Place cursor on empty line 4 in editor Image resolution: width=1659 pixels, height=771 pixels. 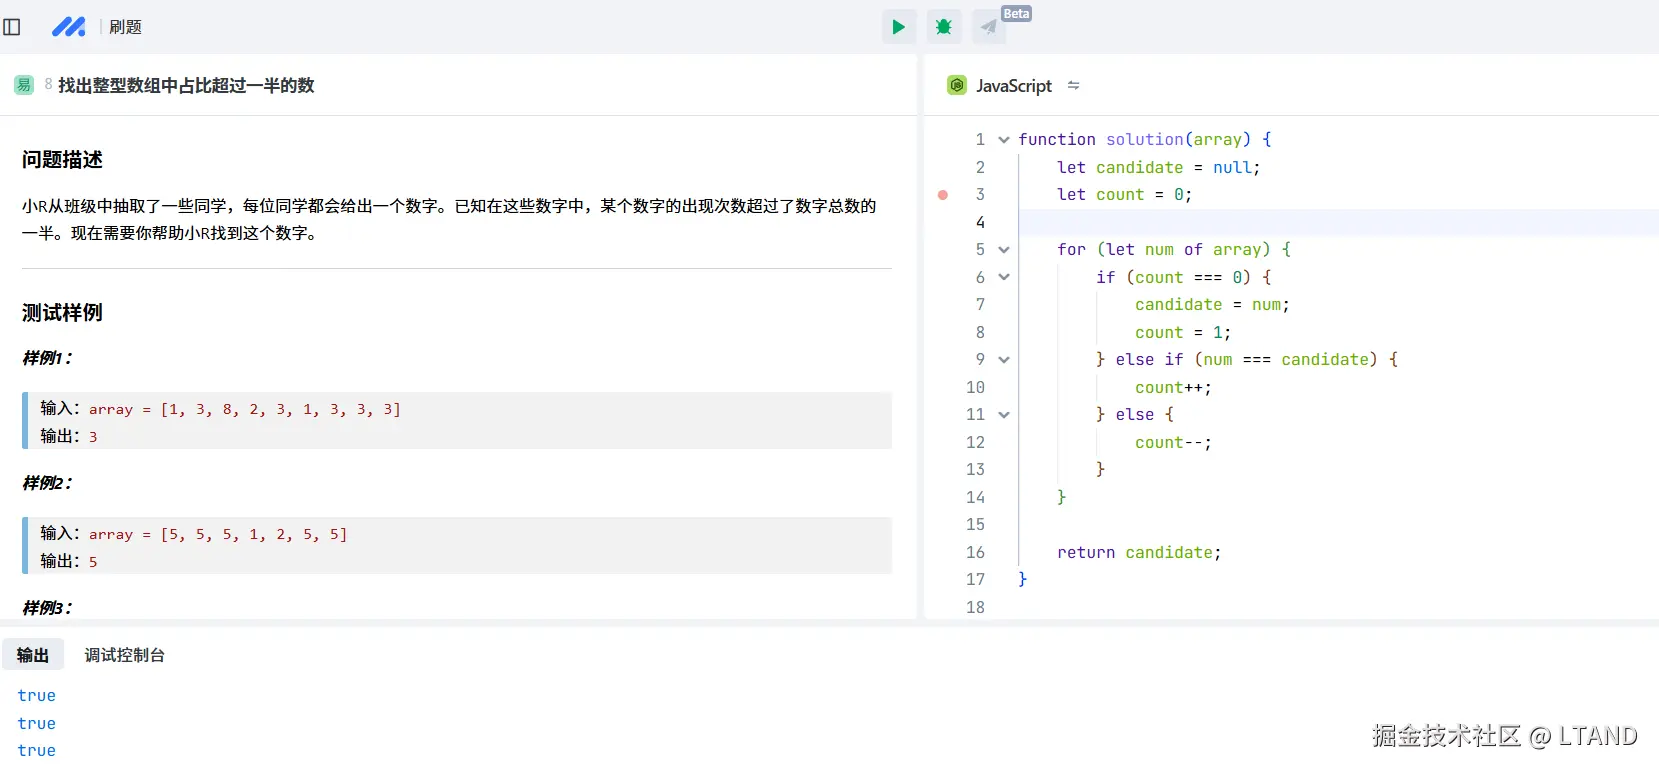1300,222
